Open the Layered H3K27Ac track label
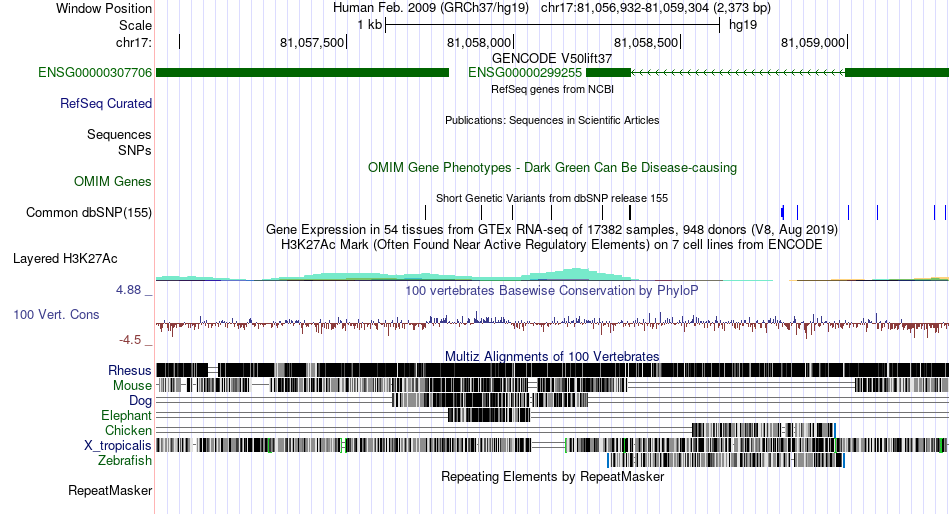 pos(65,259)
